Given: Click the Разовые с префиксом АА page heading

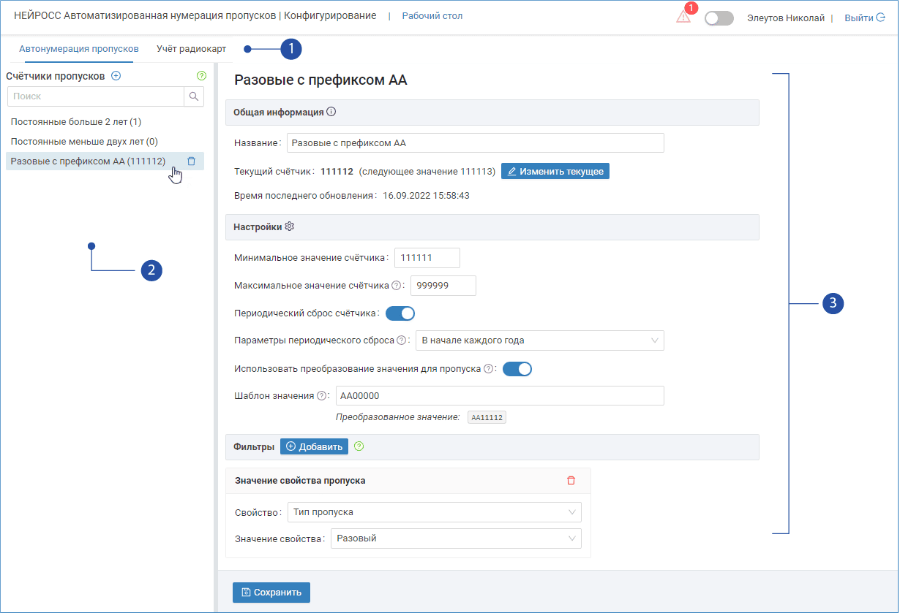Looking at the screenshot, I should click(x=320, y=80).
